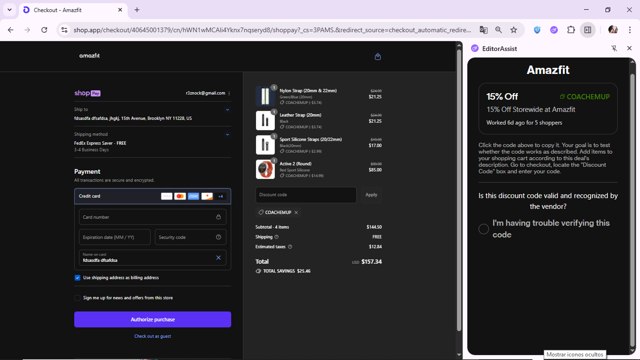Open the shopping bag cart icon

[x=378, y=57]
